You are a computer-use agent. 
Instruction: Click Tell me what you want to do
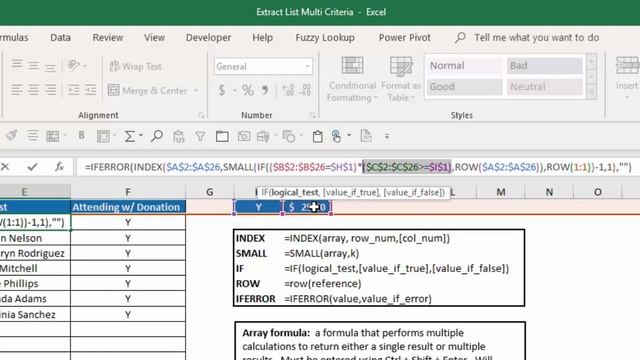[536, 38]
